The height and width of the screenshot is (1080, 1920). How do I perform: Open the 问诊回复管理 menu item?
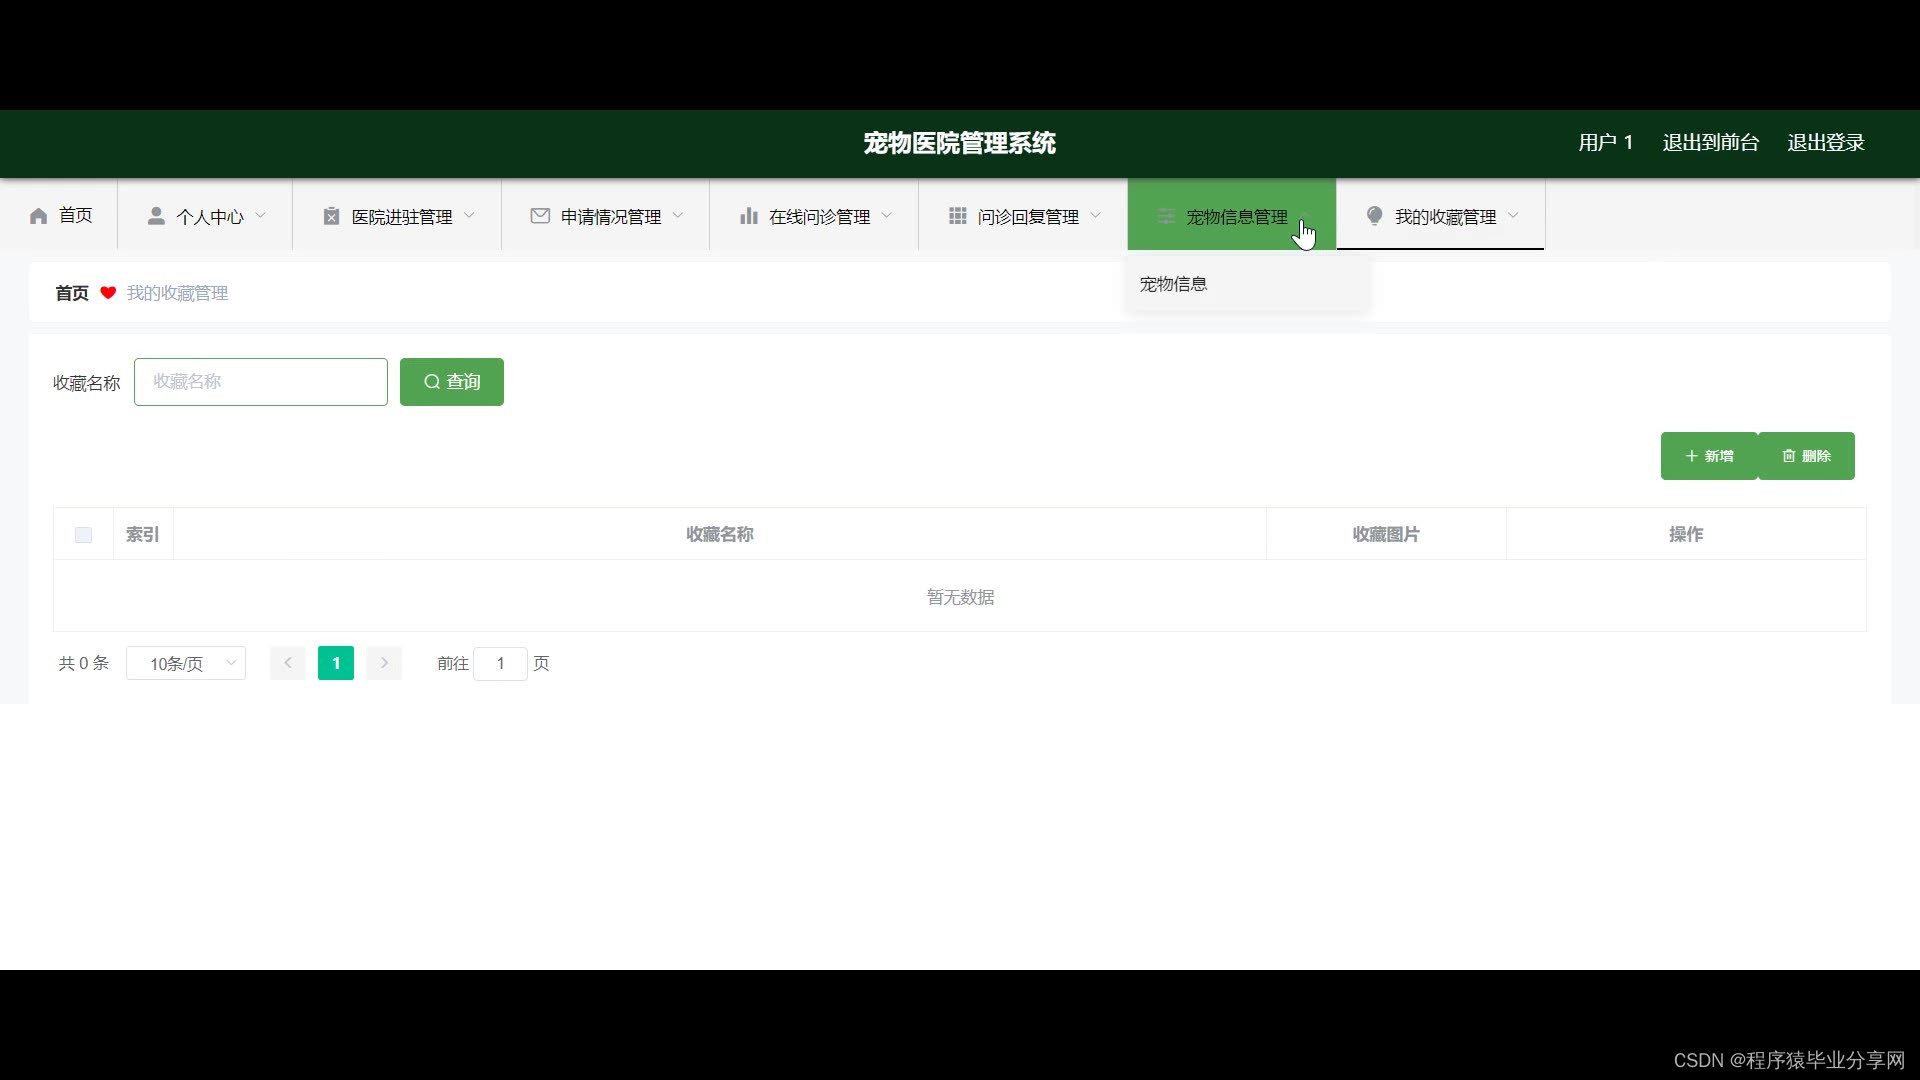1027,217
